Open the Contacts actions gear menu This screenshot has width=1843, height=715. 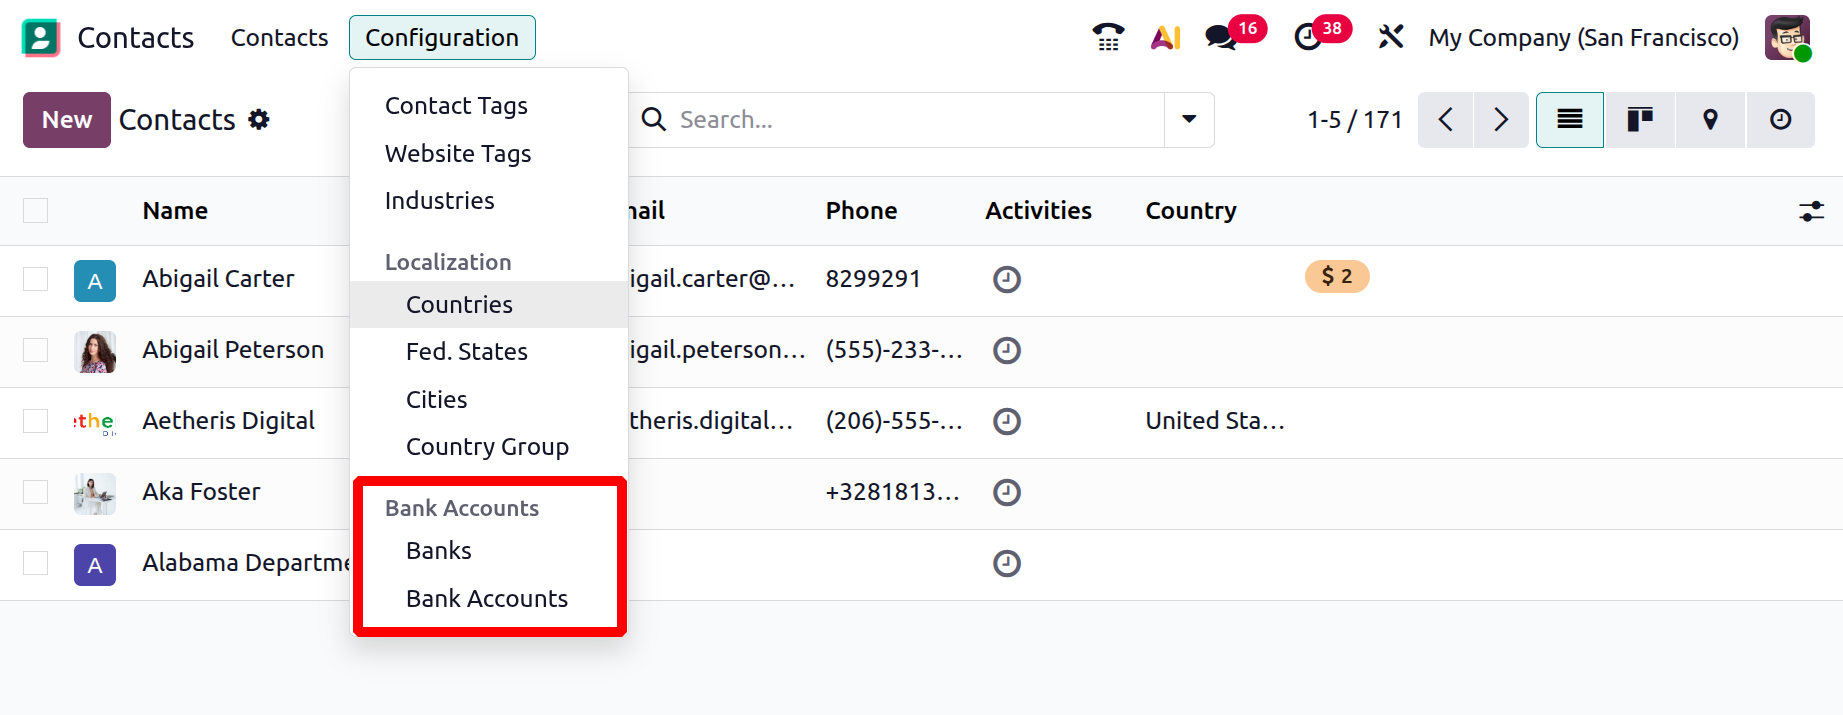(x=259, y=120)
